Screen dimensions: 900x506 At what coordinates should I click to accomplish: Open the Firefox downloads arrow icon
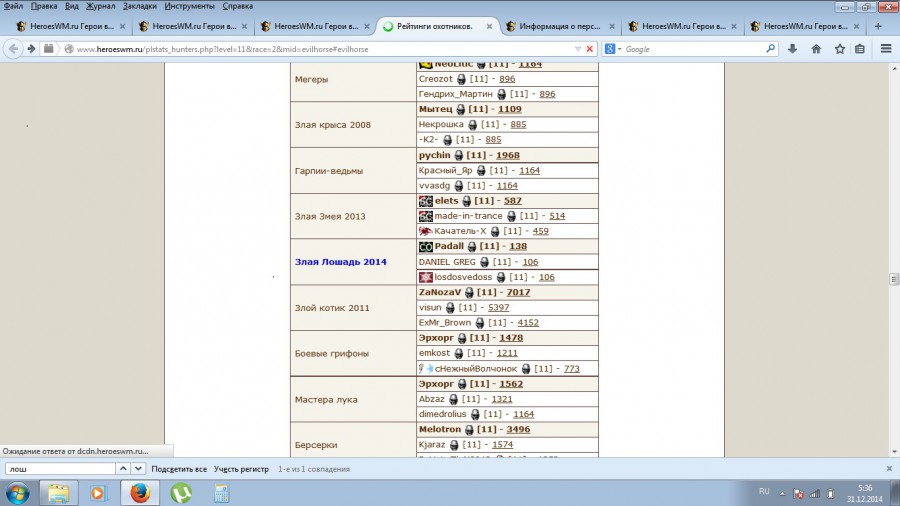[x=793, y=49]
